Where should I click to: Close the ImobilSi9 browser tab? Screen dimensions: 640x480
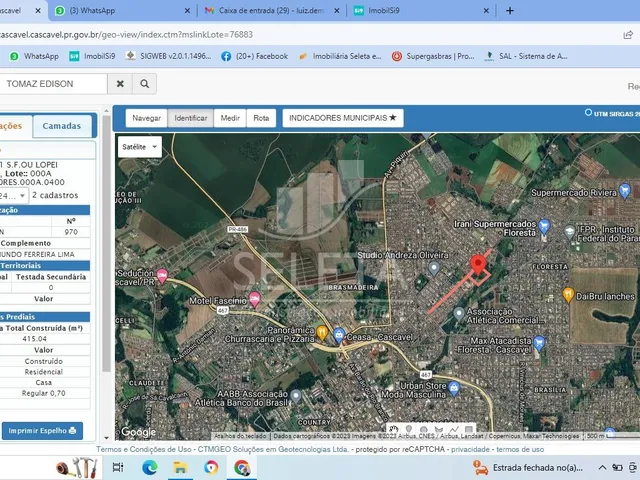[x=486, y=11]
